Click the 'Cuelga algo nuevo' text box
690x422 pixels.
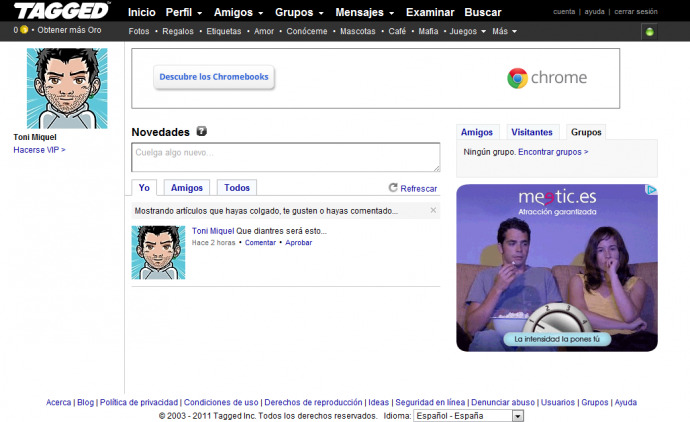[285, 157]
